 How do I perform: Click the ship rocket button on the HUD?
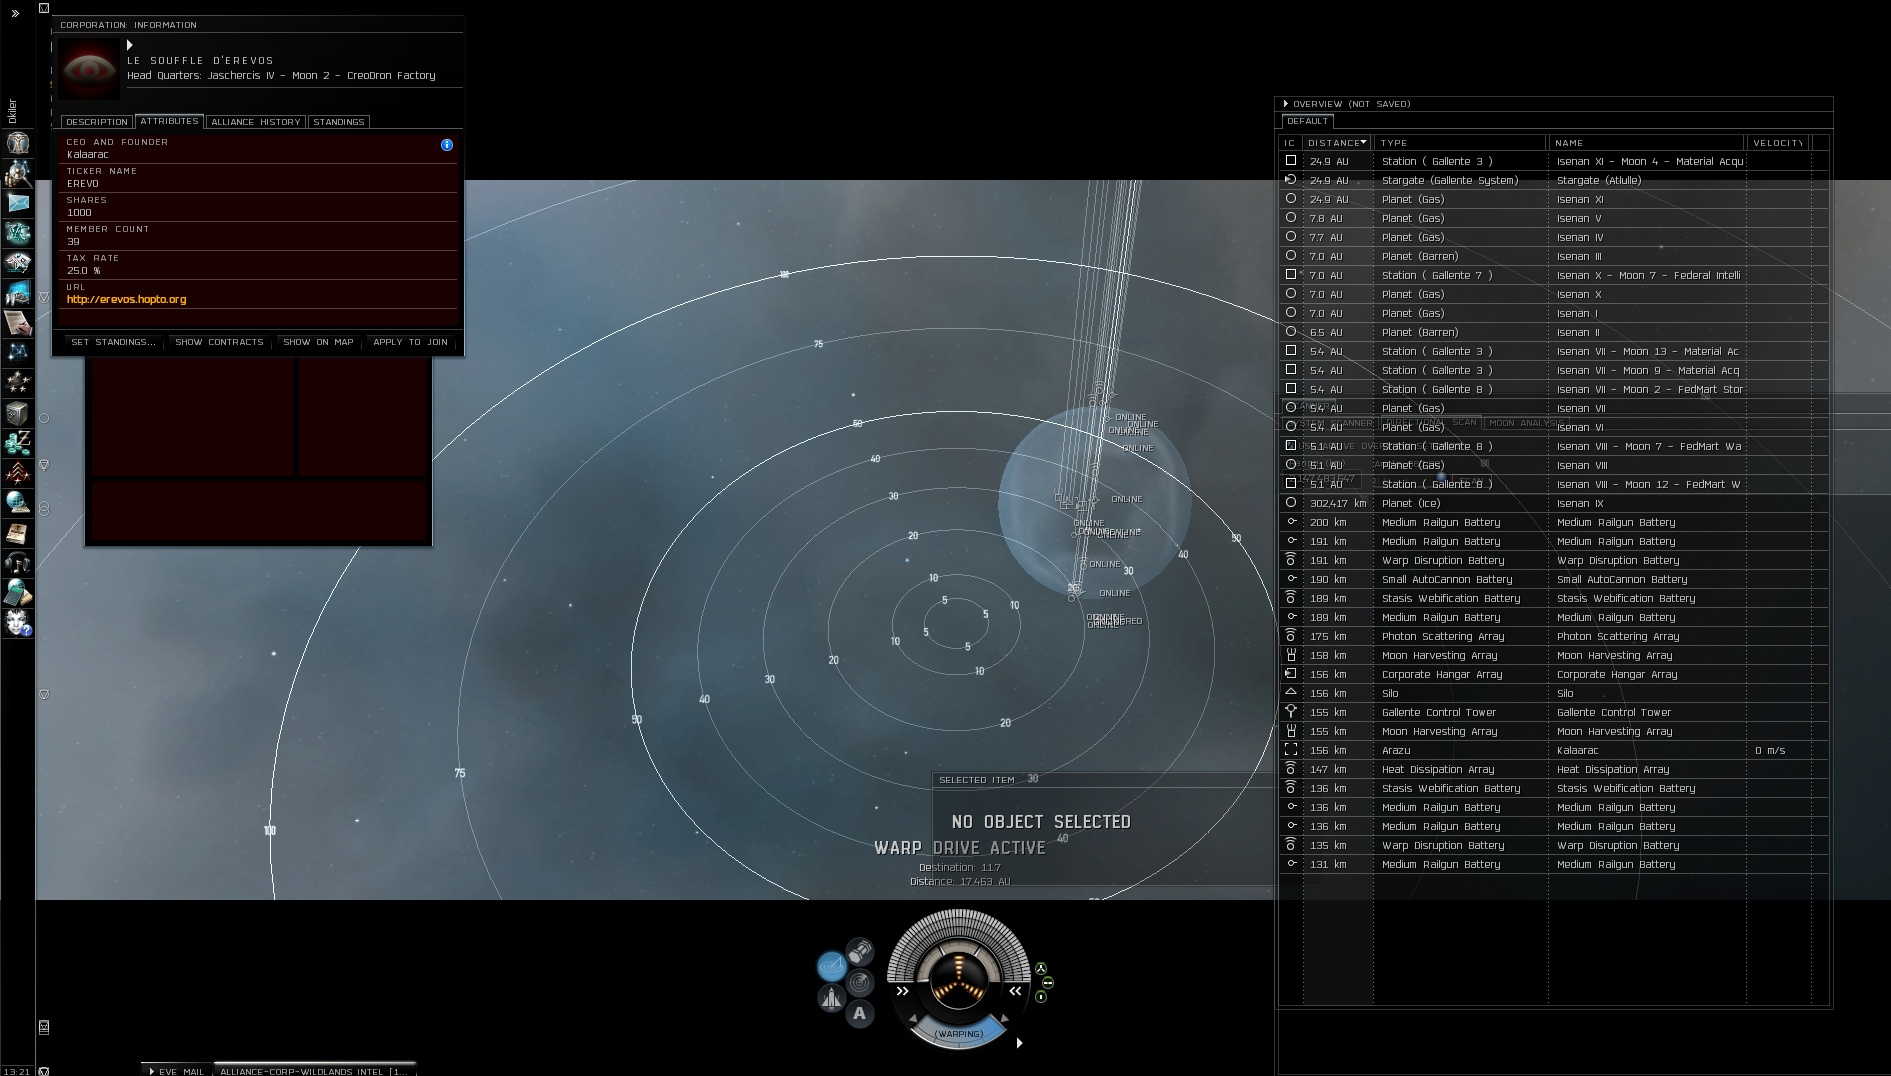[831, 998]
